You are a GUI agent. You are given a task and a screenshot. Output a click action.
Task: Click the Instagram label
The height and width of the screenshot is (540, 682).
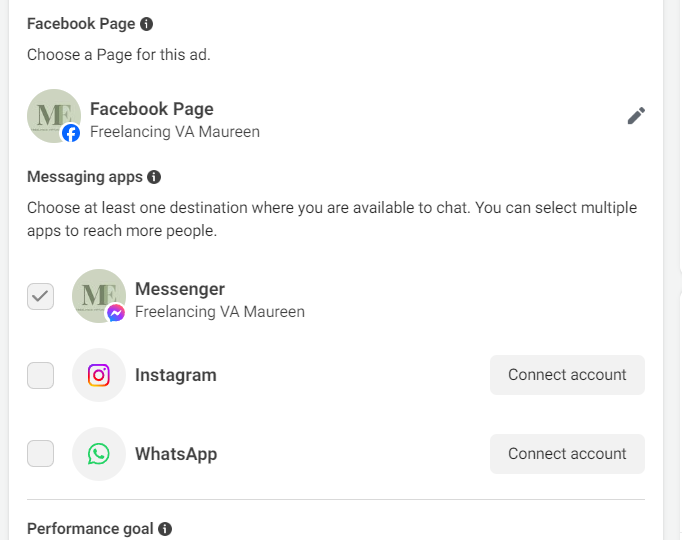click(176, 375)
